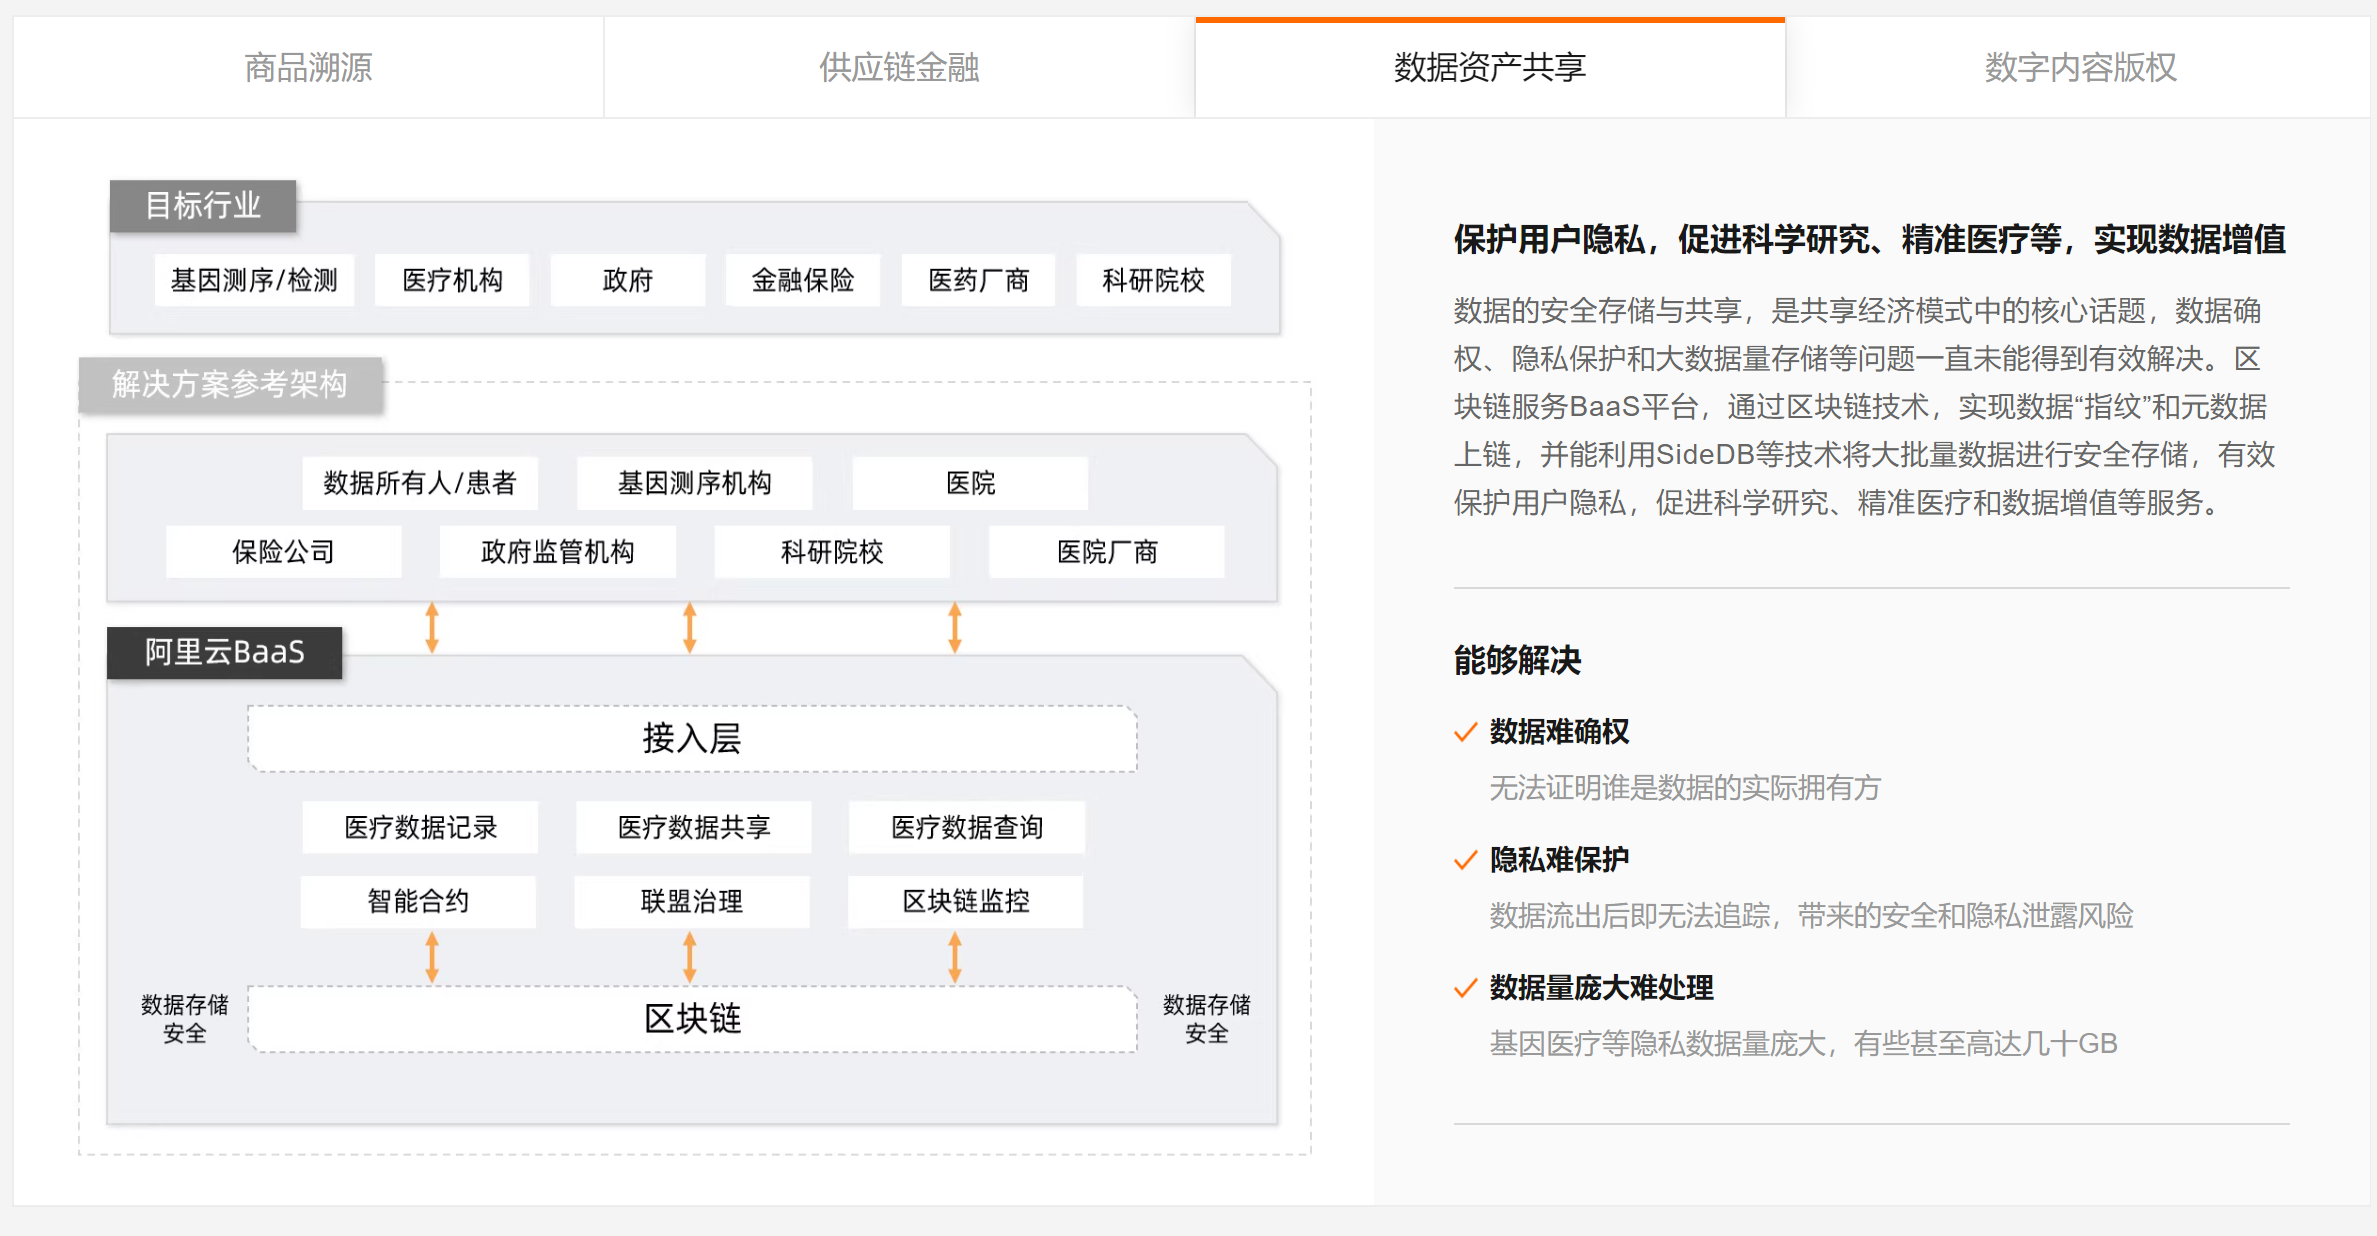
Task: Click the checkmark icon beside 数据难确权
Action: [x=1465, y=732]
